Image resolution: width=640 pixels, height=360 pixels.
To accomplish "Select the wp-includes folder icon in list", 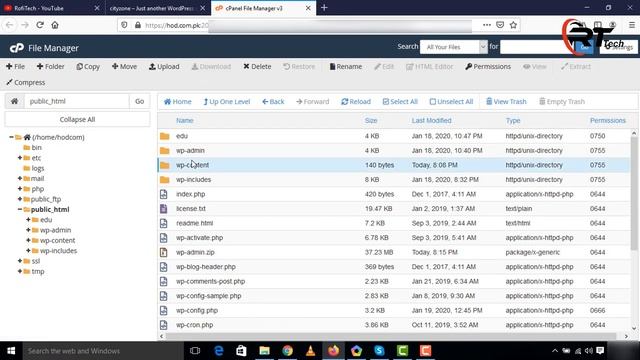I will (164, 180).
